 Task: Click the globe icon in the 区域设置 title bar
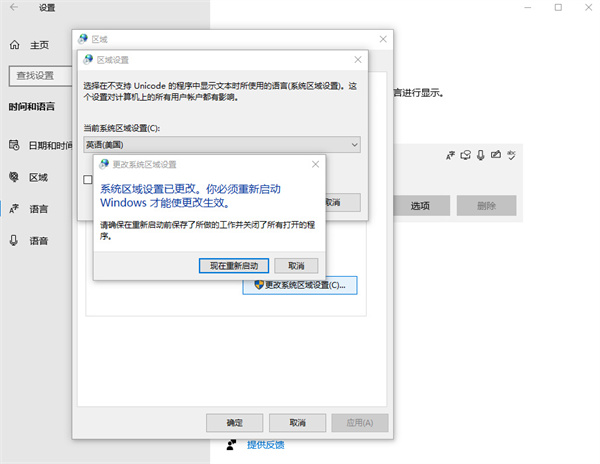click(x=88, y=60)
